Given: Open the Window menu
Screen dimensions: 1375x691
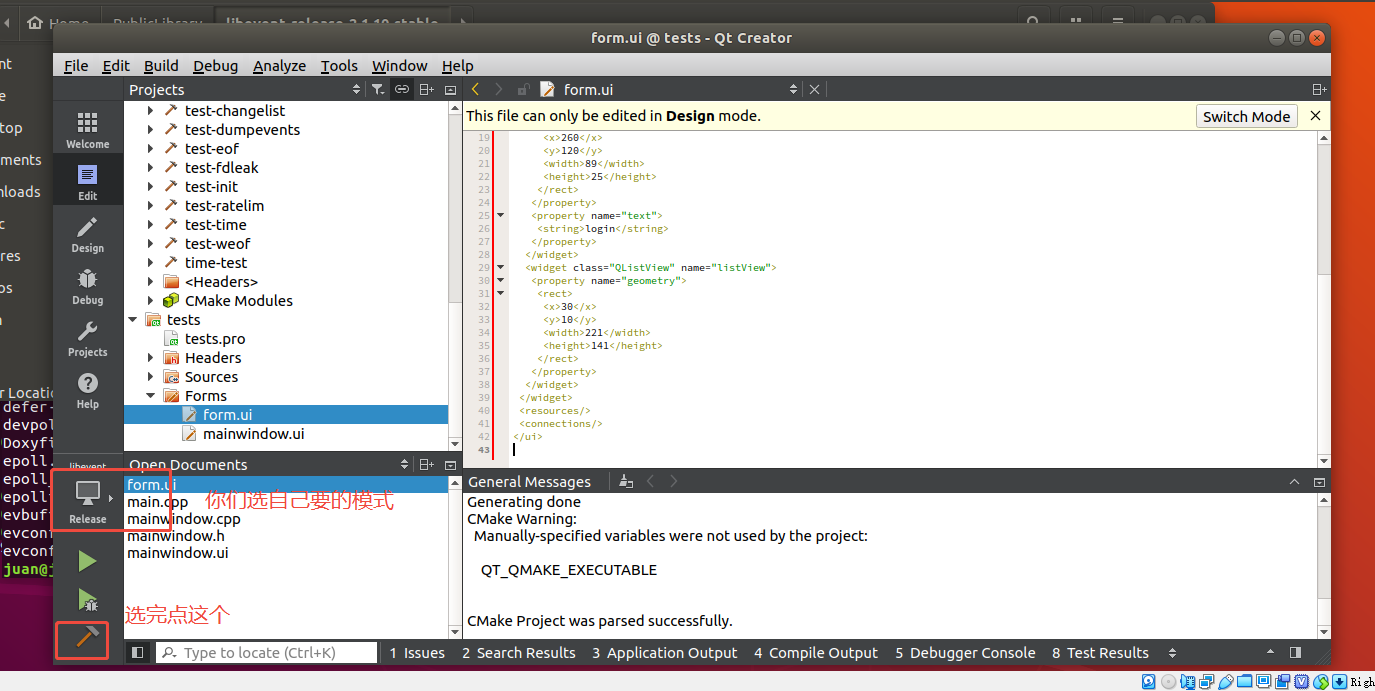Looking at the screenshot, I should tap(399, 65).
